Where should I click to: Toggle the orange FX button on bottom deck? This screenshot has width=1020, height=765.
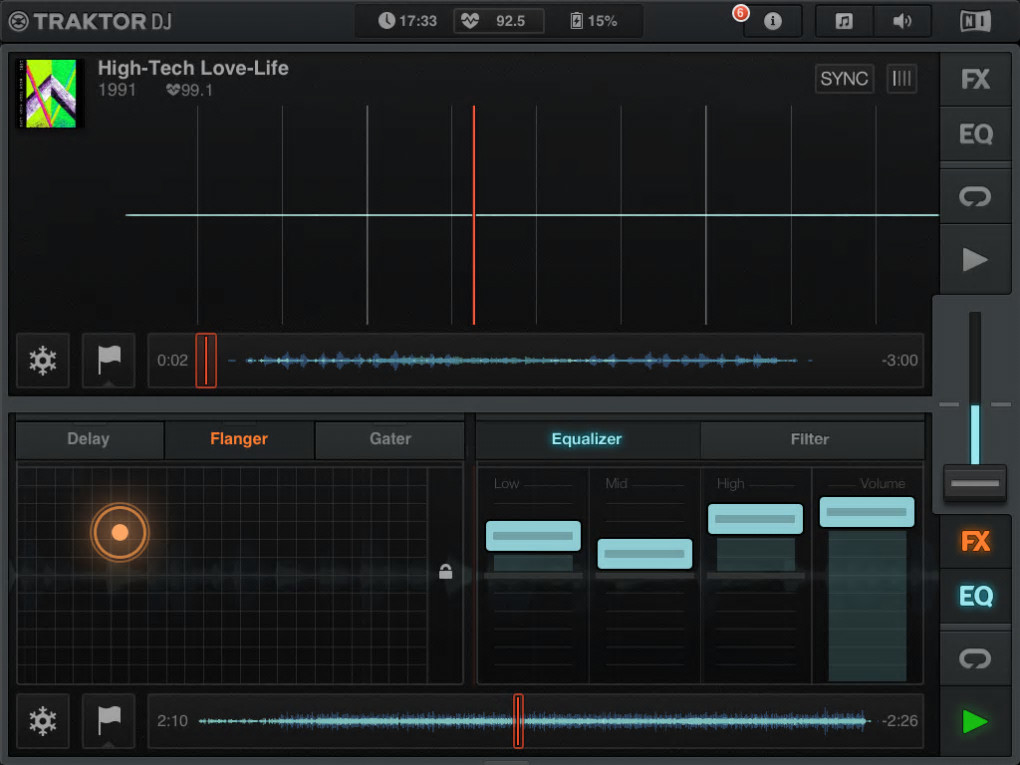(x=975, y=541)
